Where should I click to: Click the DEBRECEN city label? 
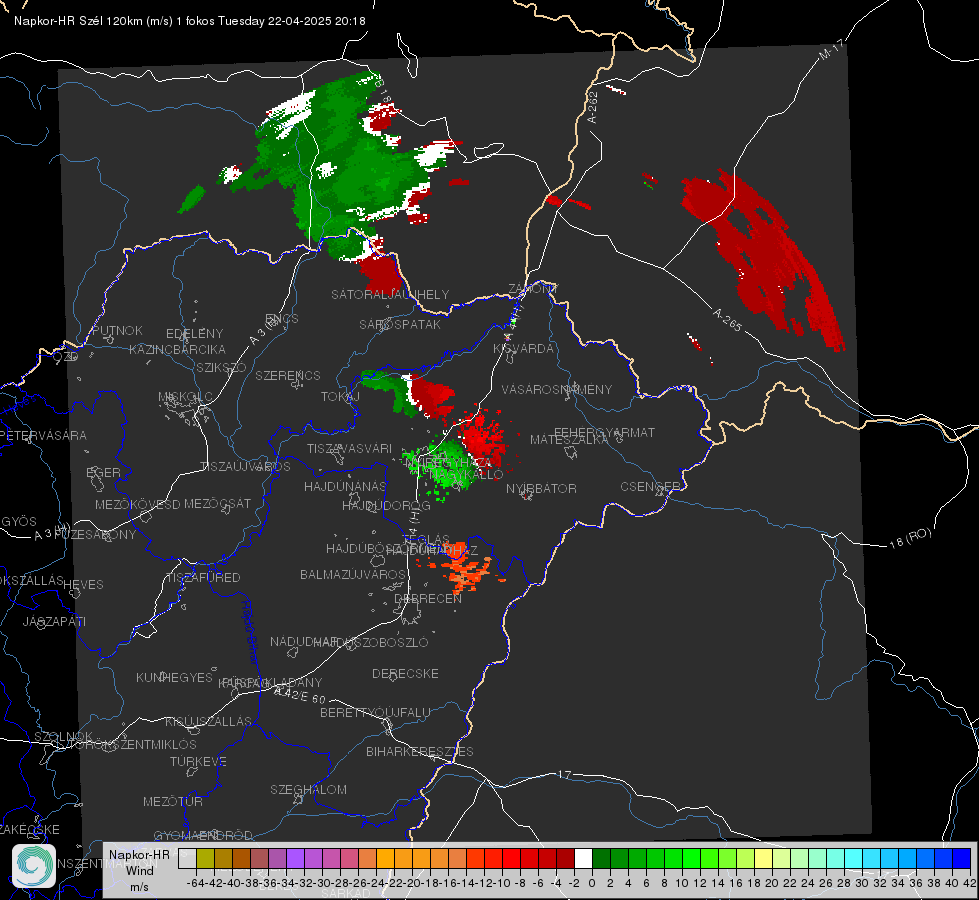(428, 598)
